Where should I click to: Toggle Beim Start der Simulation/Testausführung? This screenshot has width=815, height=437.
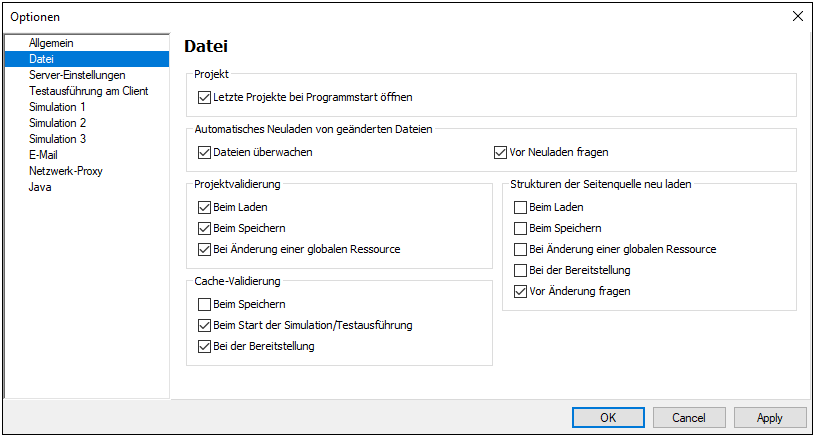[x=205, y=325]
